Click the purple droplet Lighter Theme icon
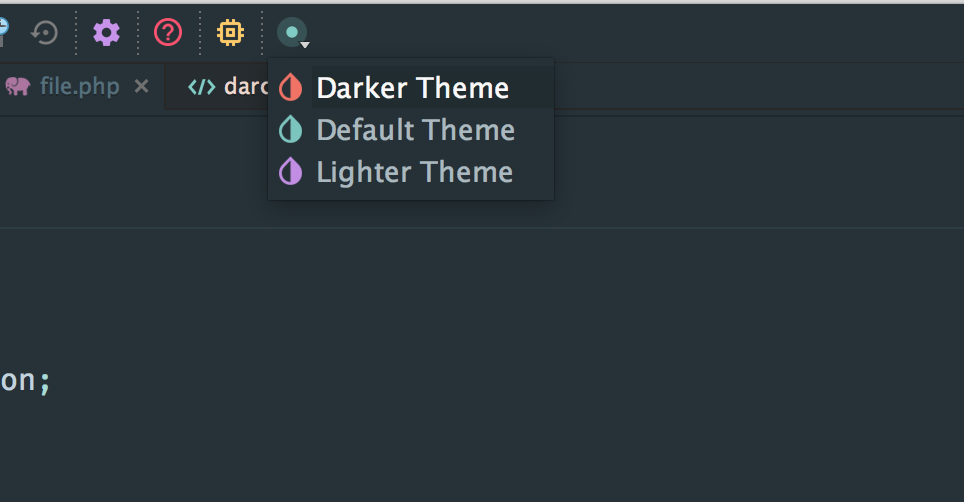Screen dimensions: 964x502 pos(290,172)
